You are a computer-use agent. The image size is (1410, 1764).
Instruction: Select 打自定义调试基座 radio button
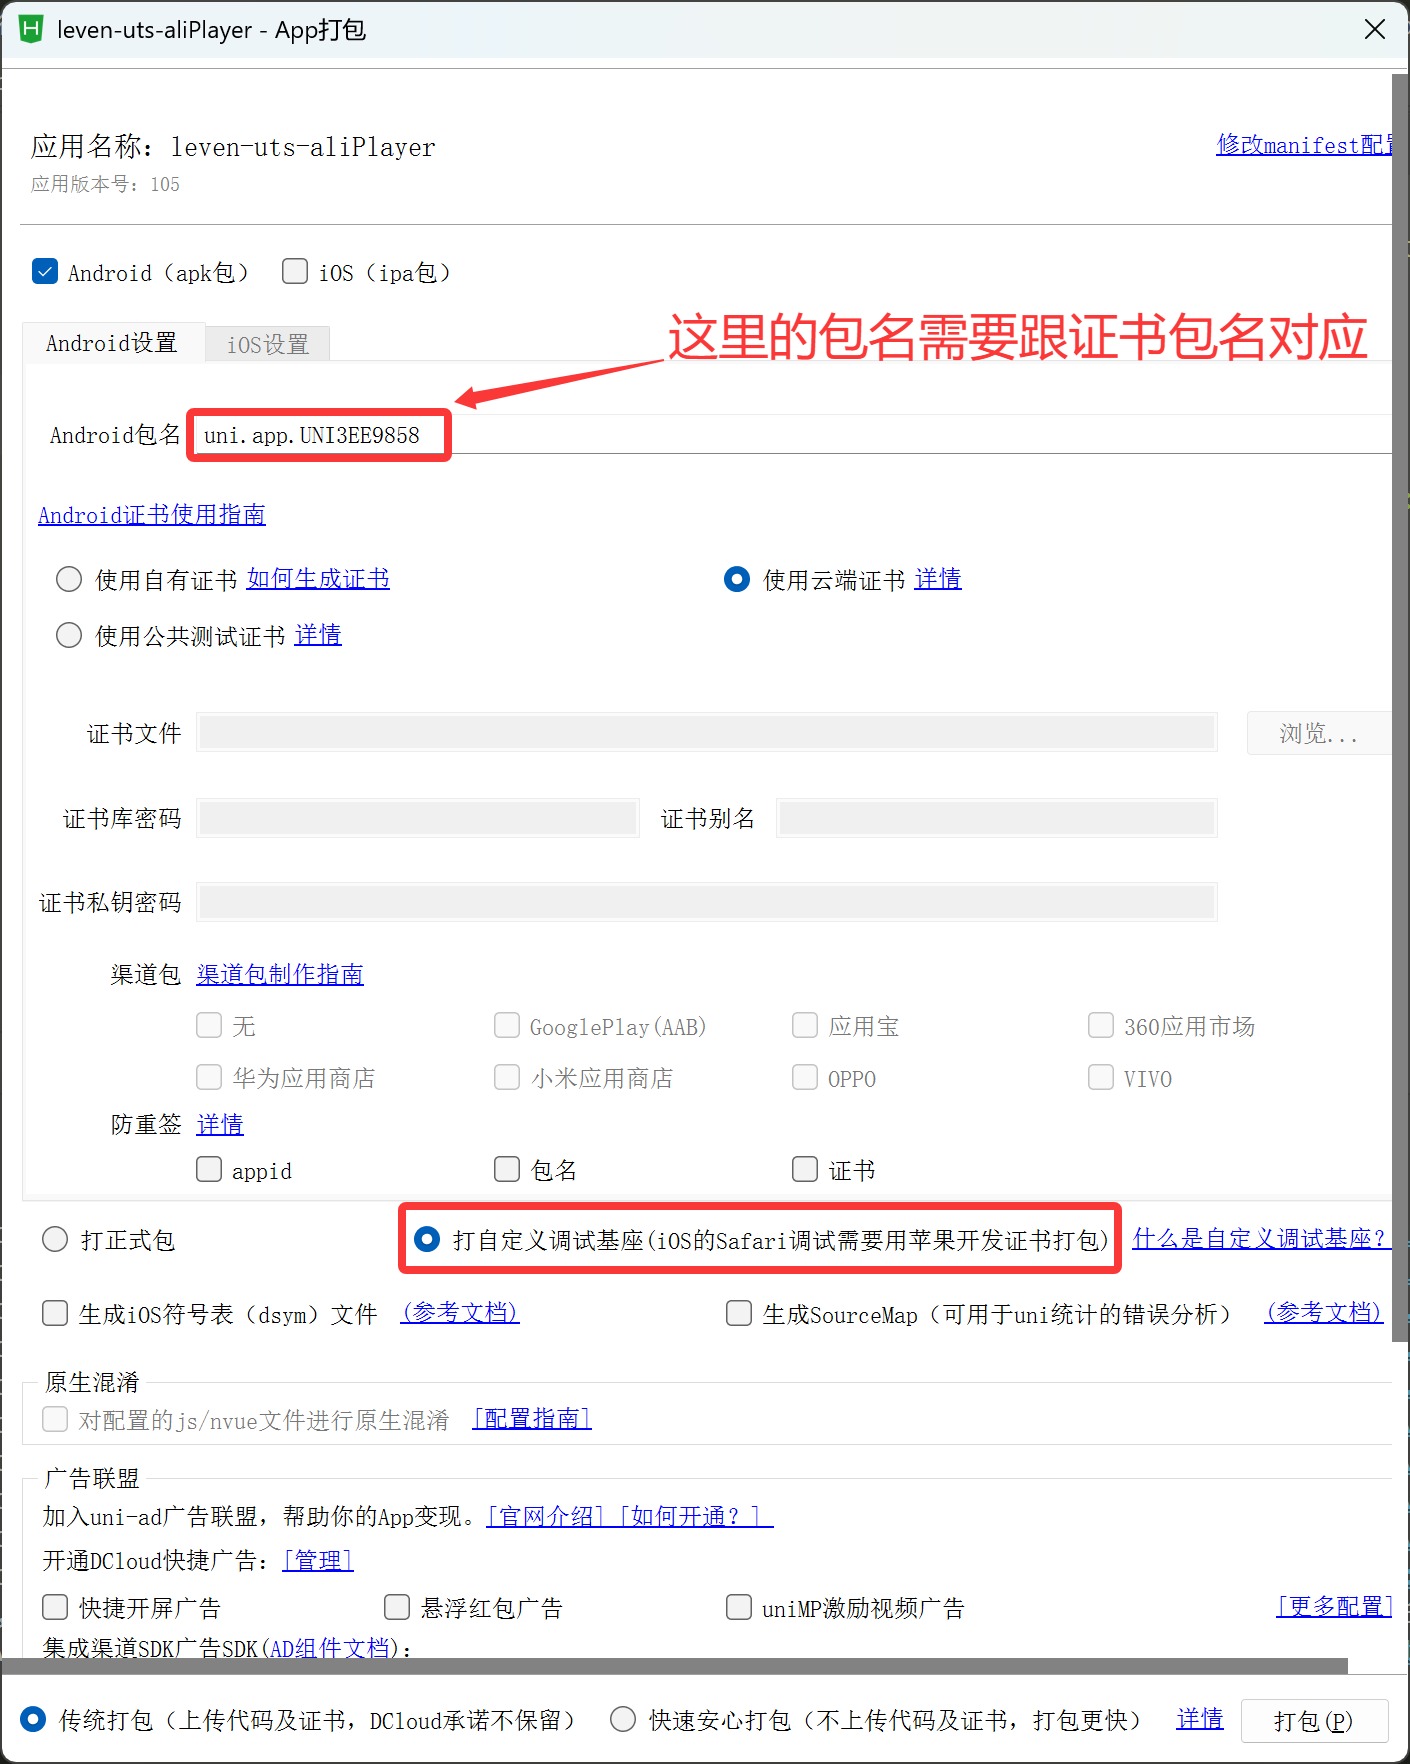pos(427,1240)
